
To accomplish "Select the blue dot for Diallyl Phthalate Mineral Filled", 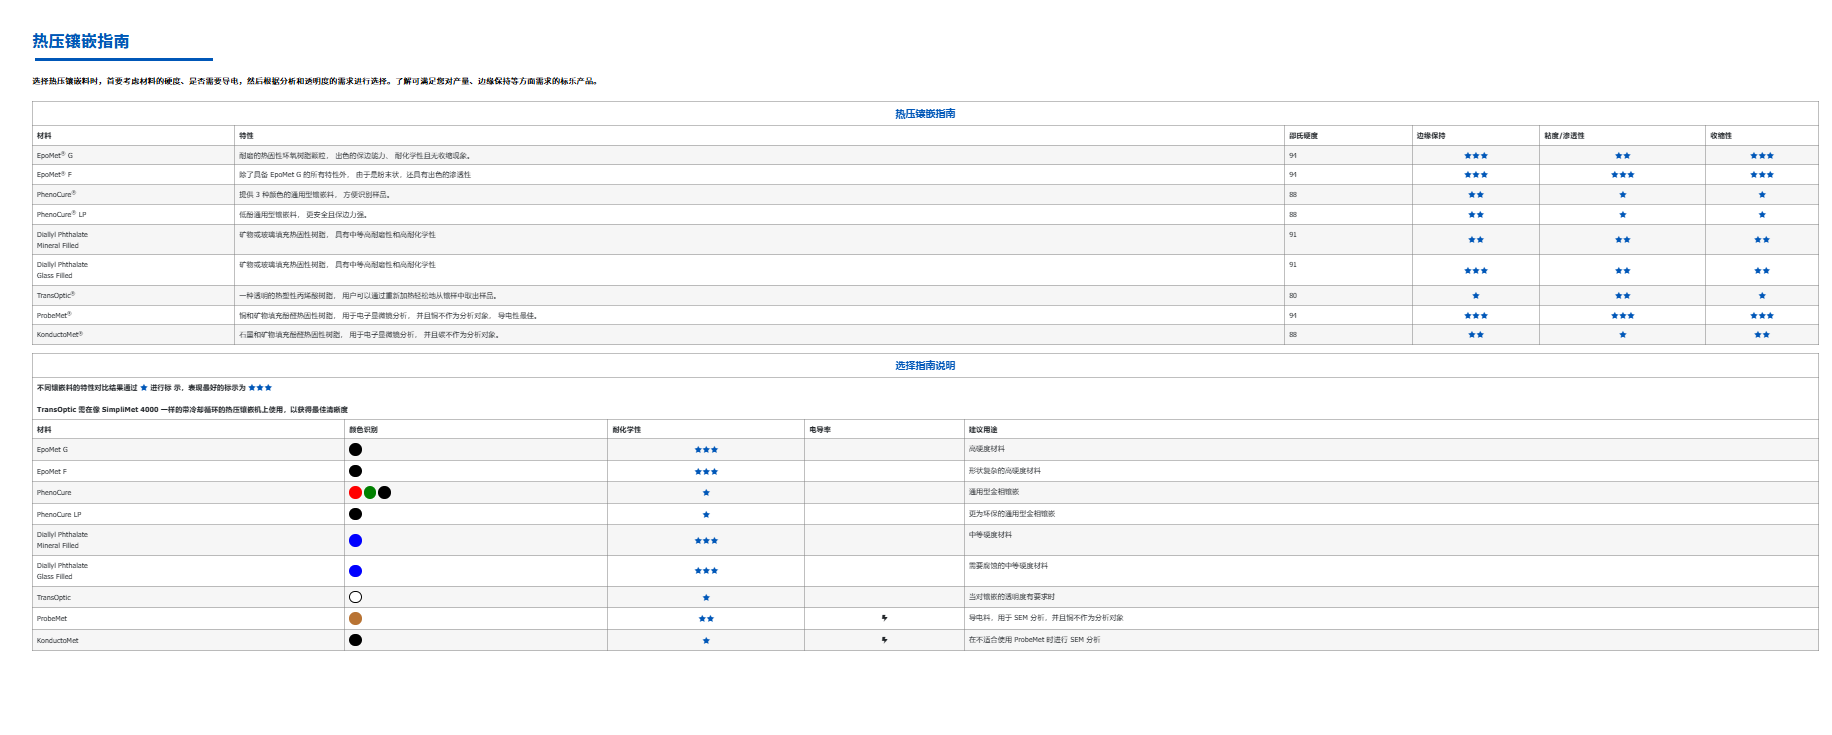I will coord(355,541).
